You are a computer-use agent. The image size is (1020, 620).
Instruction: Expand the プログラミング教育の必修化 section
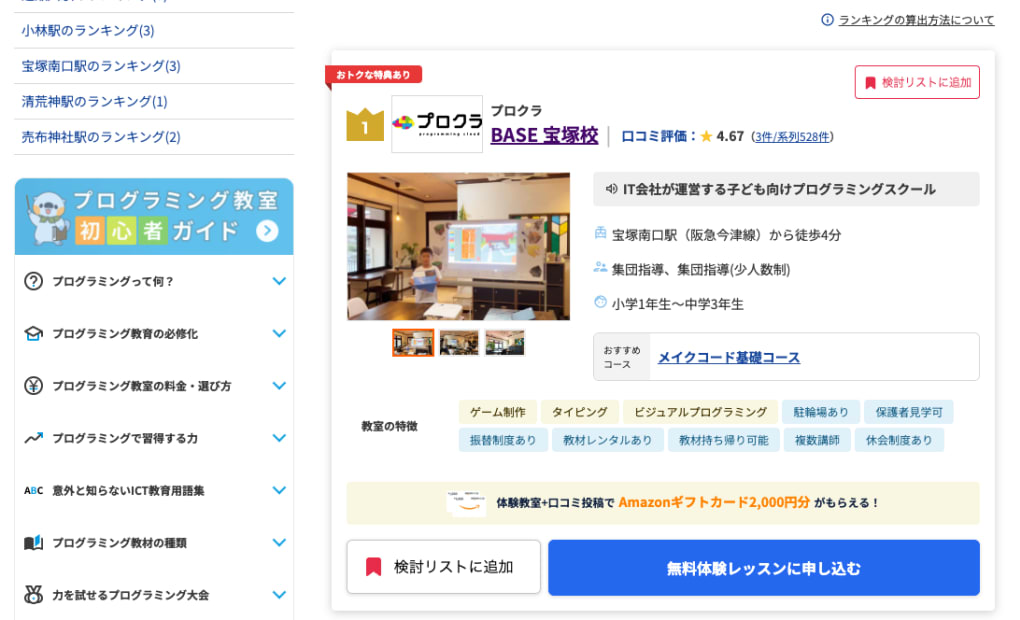[x=279, y=334]
